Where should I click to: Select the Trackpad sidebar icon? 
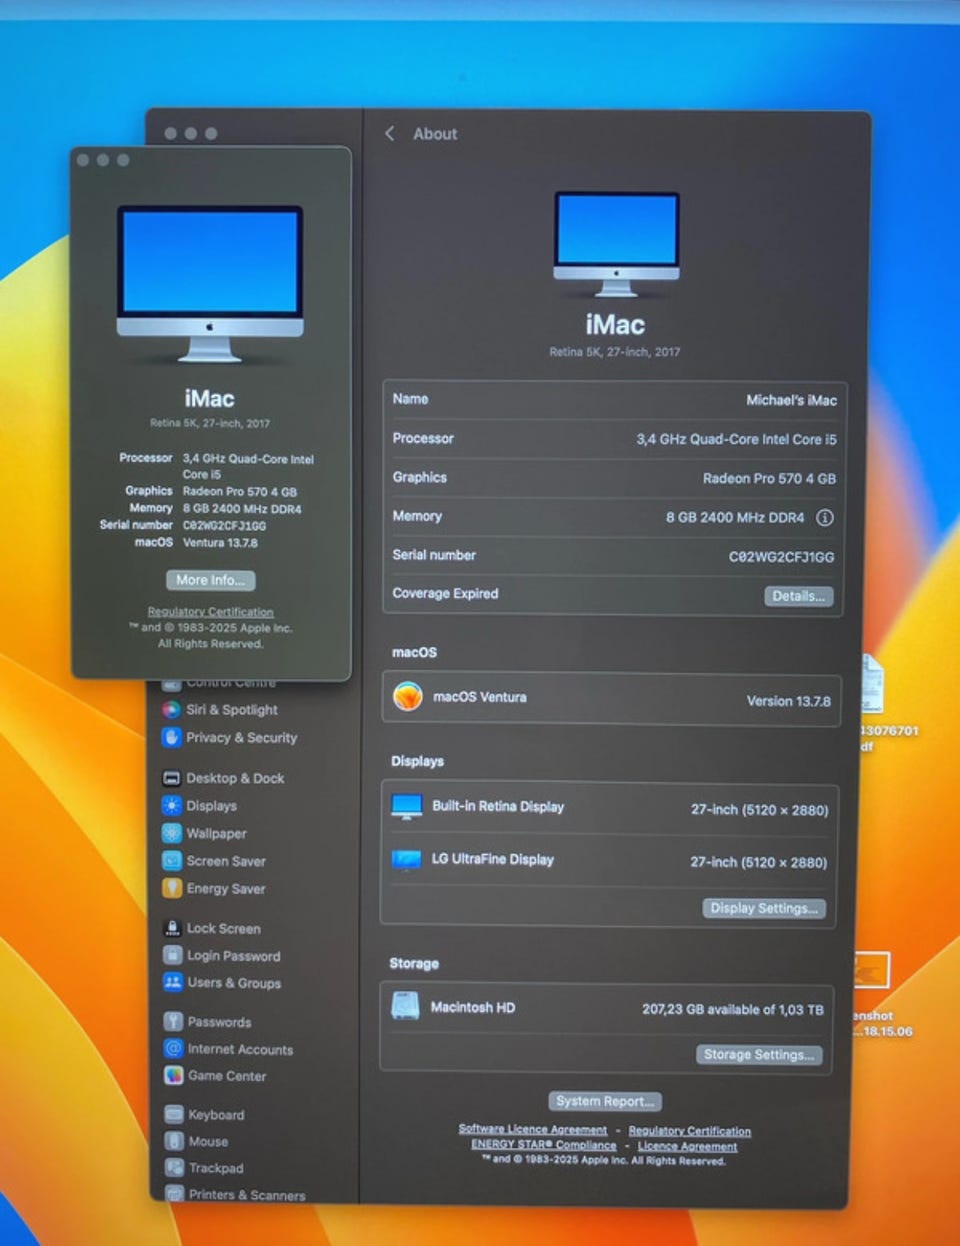[x=175, y=1168]
